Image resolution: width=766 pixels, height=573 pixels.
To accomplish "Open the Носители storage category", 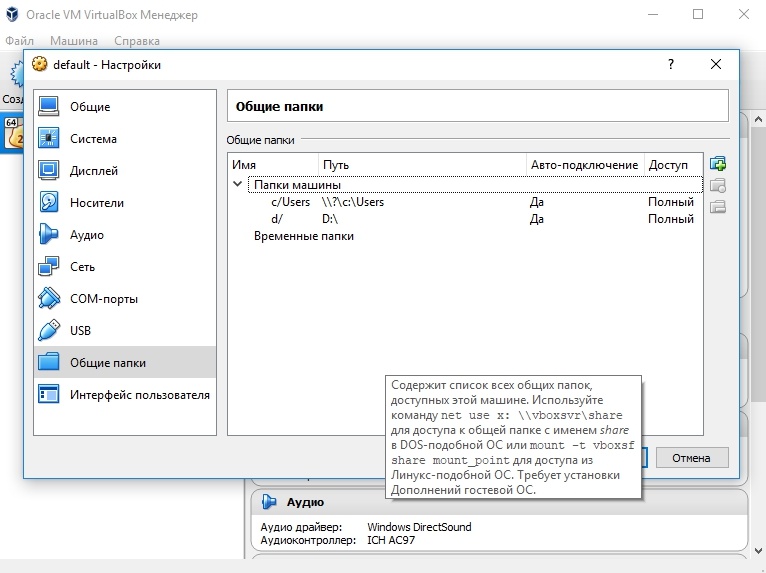I will (x=125, y=203).
